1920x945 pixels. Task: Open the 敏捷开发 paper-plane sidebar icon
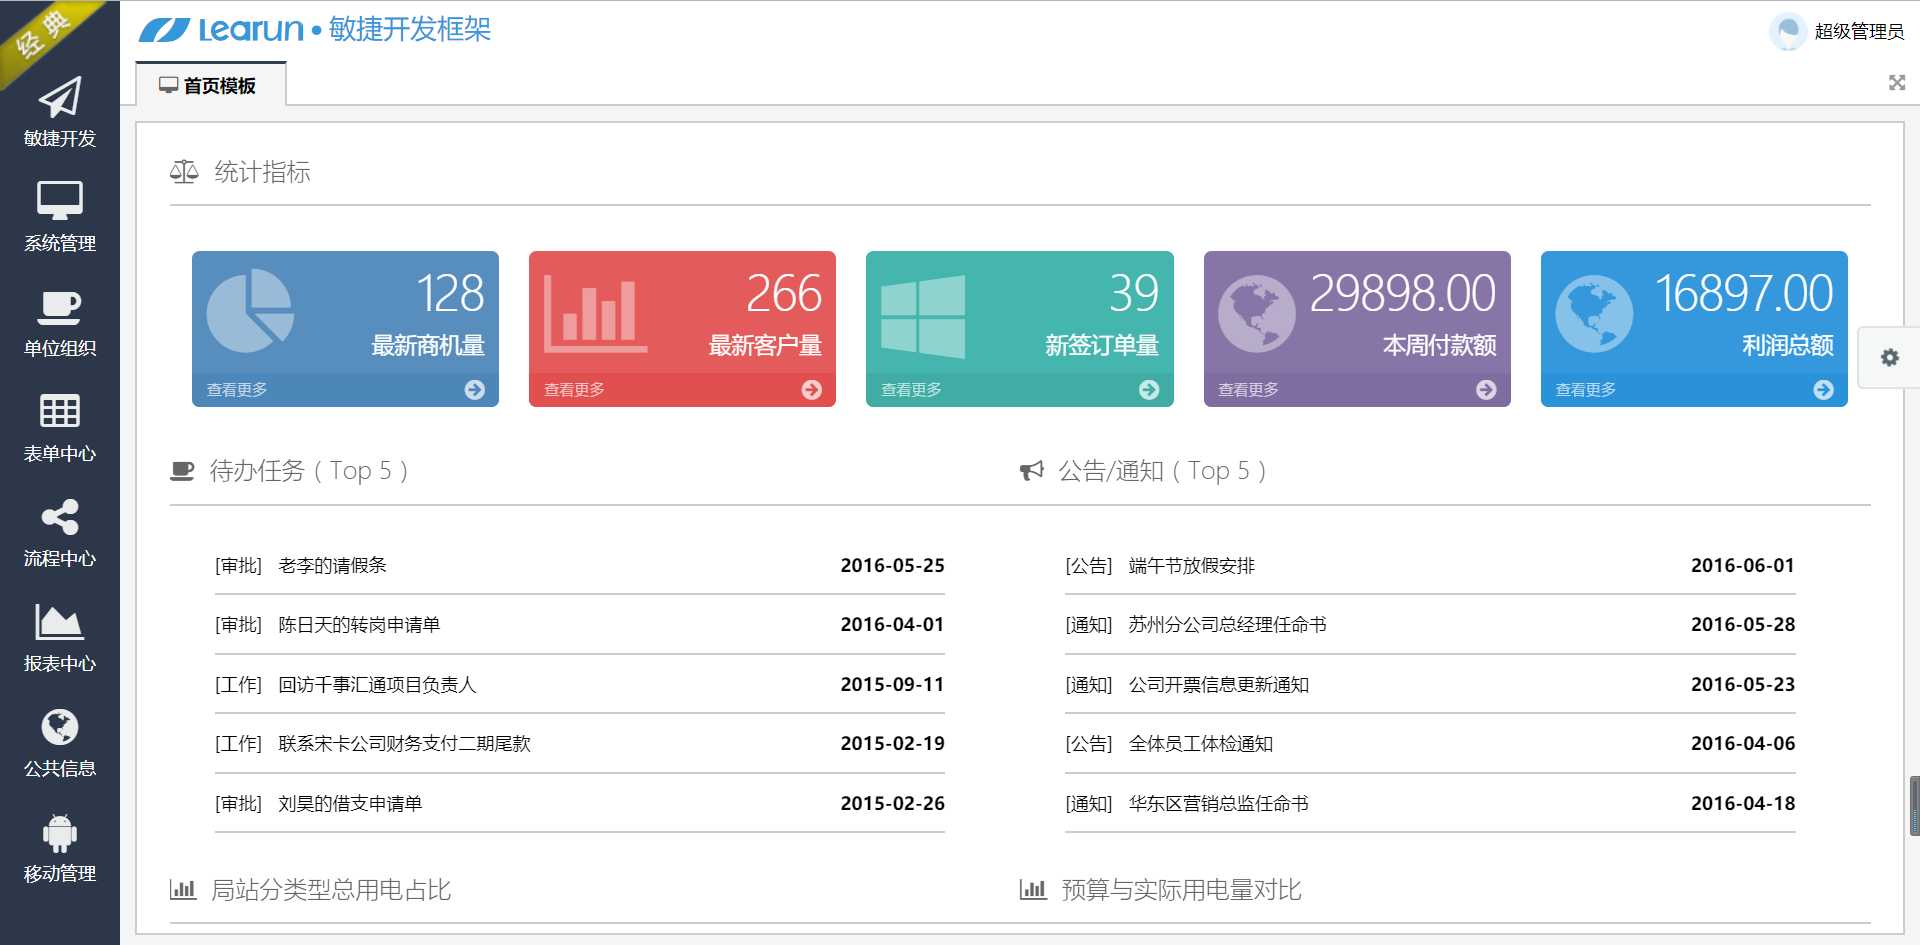(x=59, y=97)
